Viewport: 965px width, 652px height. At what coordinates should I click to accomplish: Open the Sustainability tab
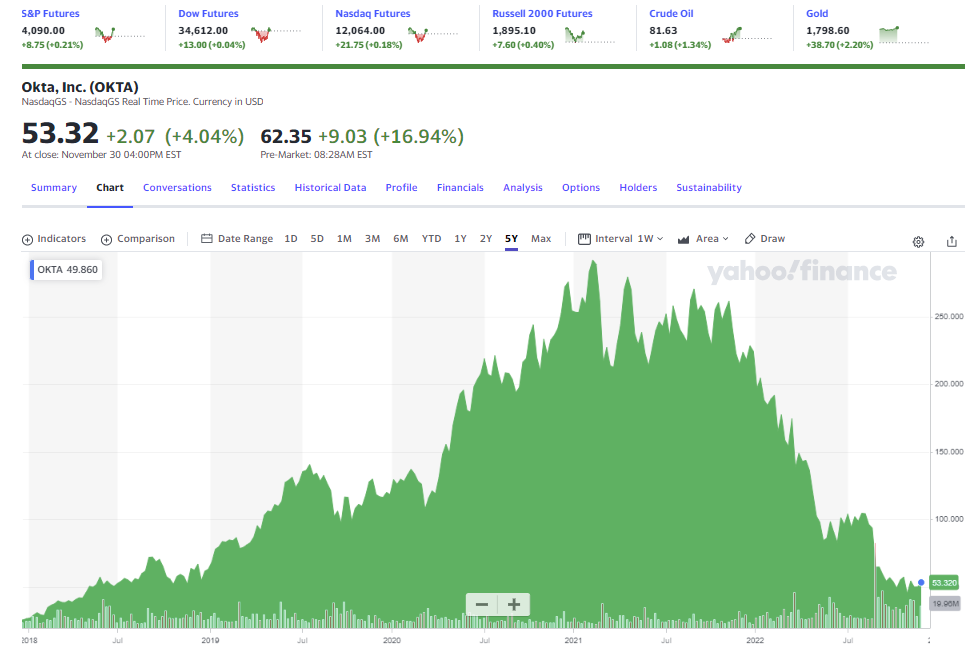[x=709, y=188]
